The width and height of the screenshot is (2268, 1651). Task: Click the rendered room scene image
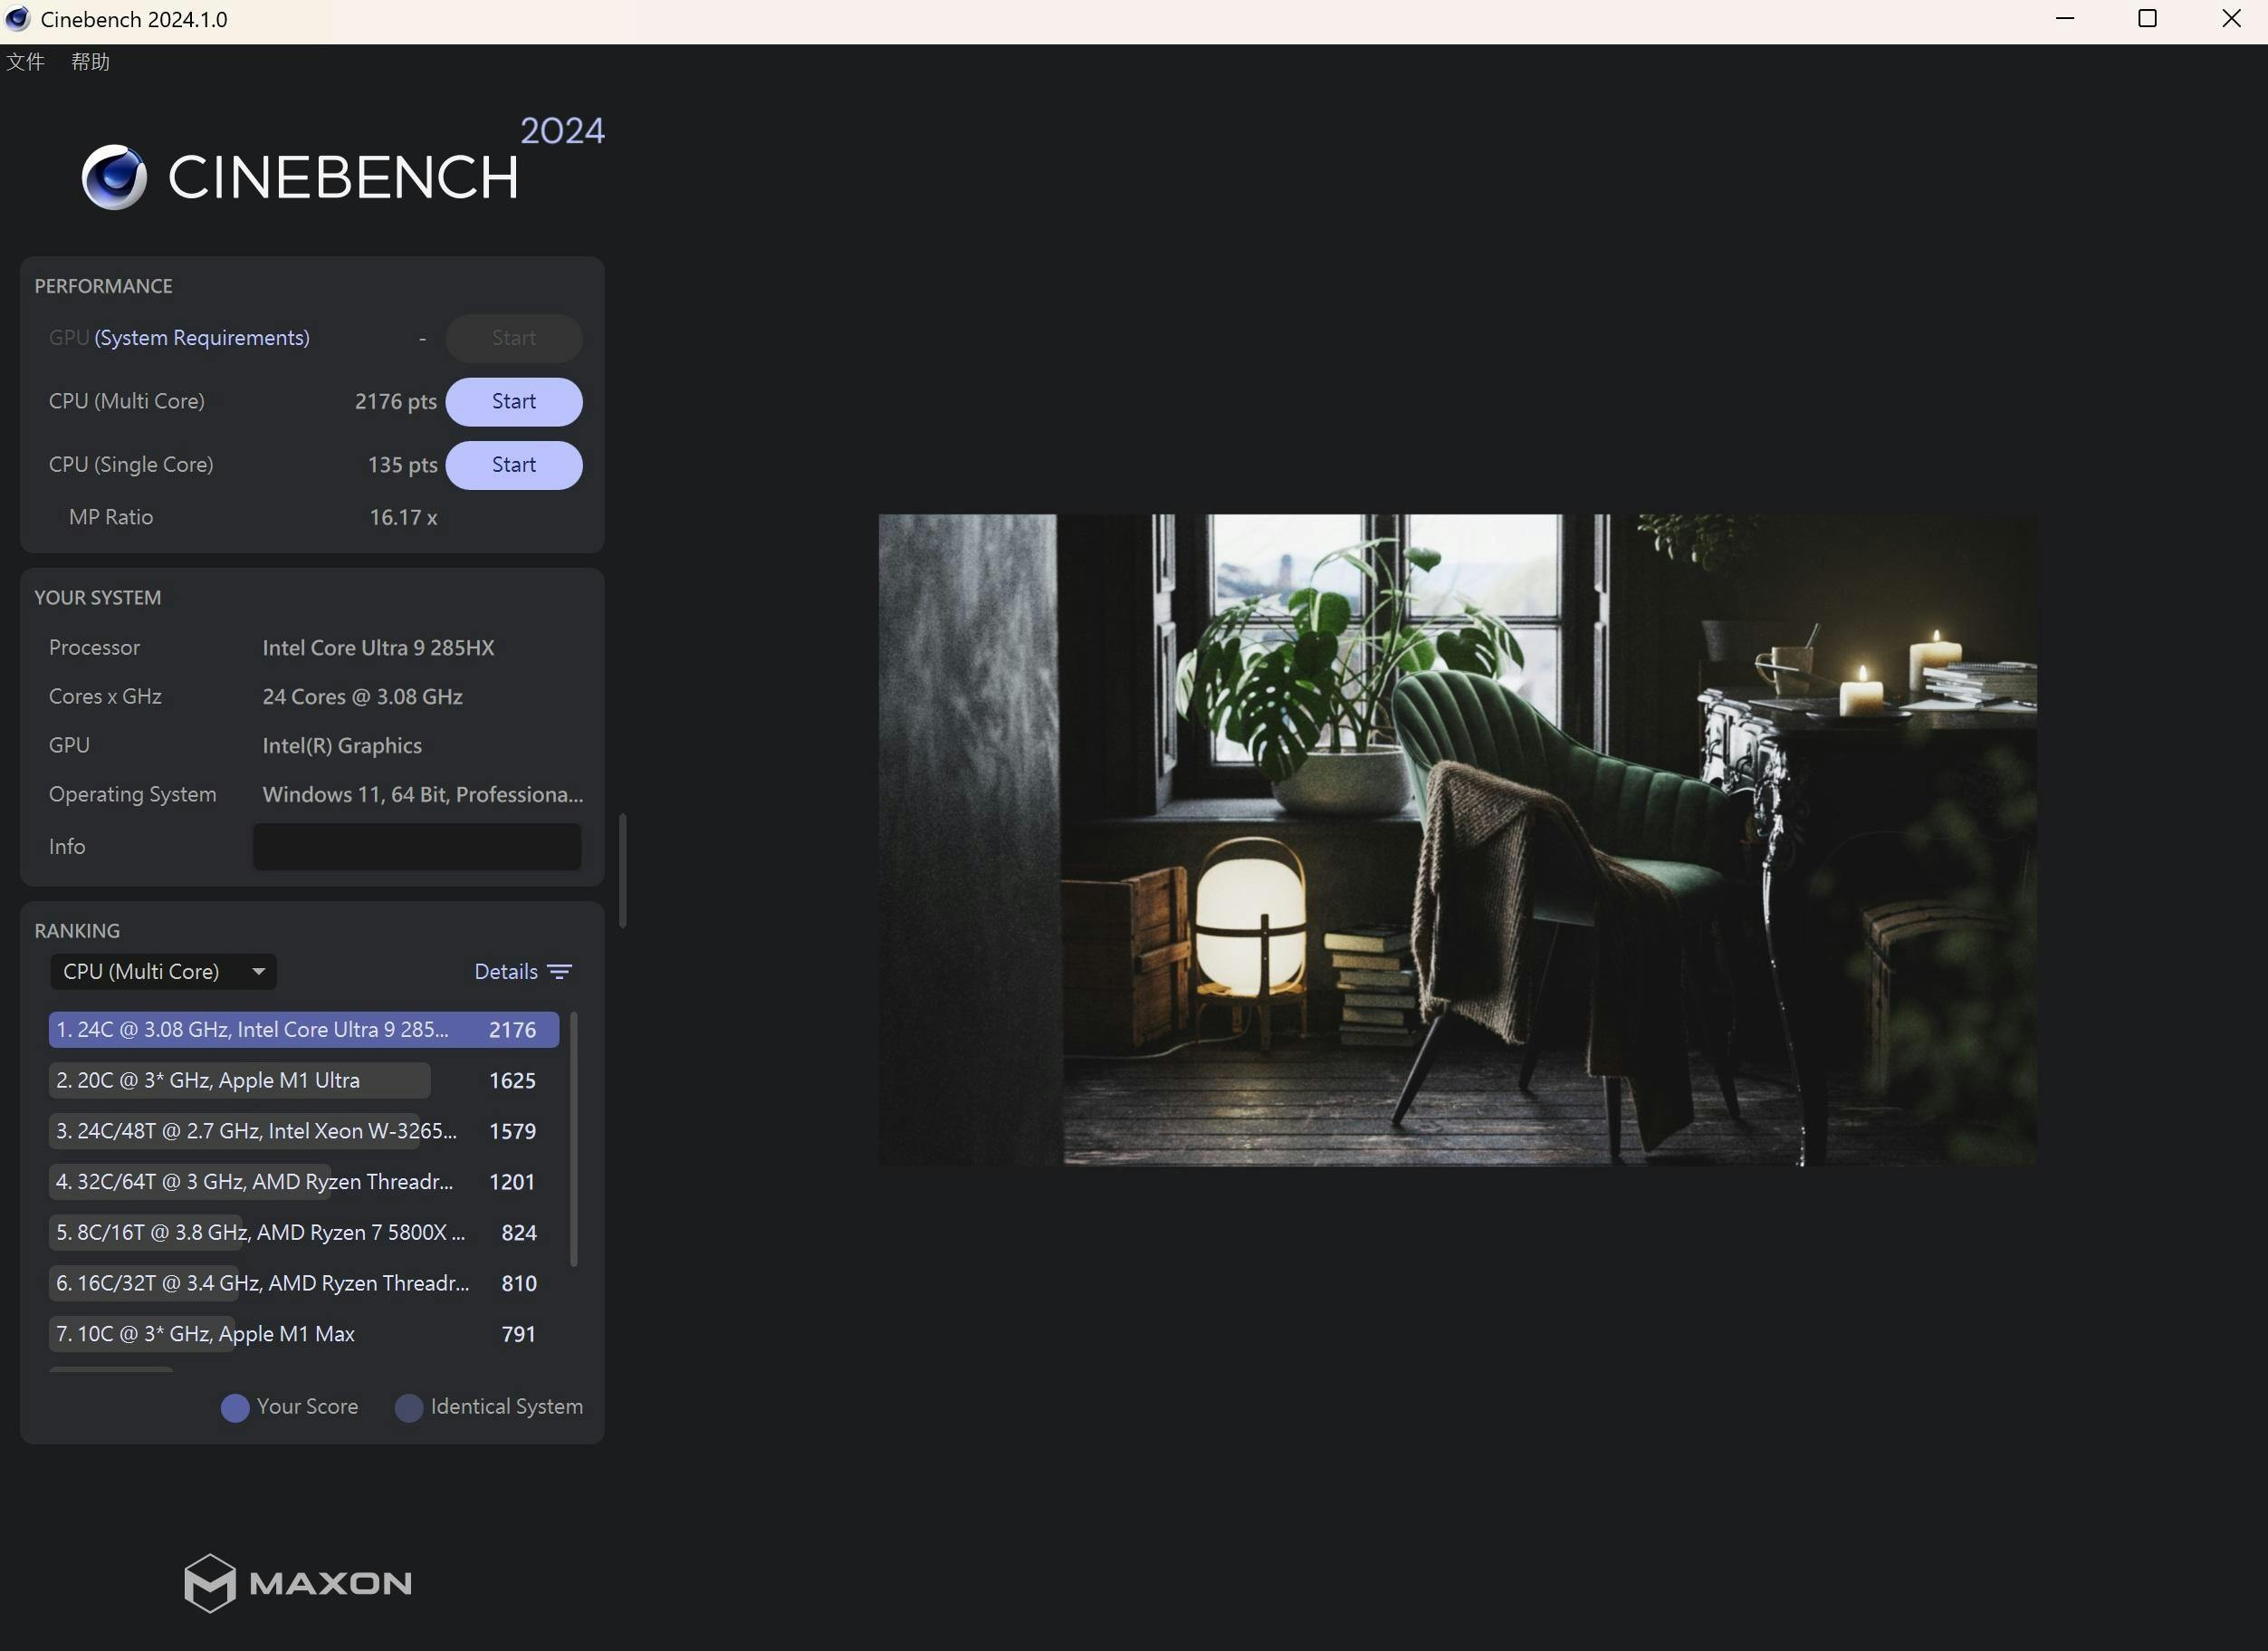point(1457,840)
